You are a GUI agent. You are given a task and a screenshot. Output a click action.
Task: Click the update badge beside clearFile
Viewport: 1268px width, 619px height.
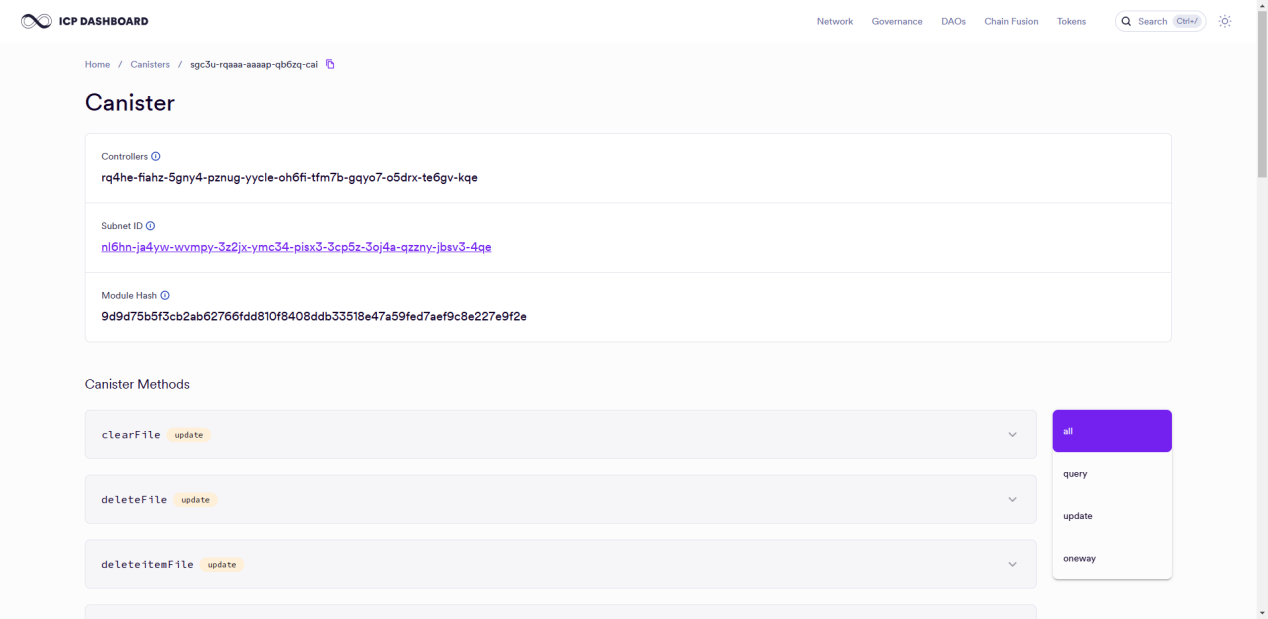point(189,435)
